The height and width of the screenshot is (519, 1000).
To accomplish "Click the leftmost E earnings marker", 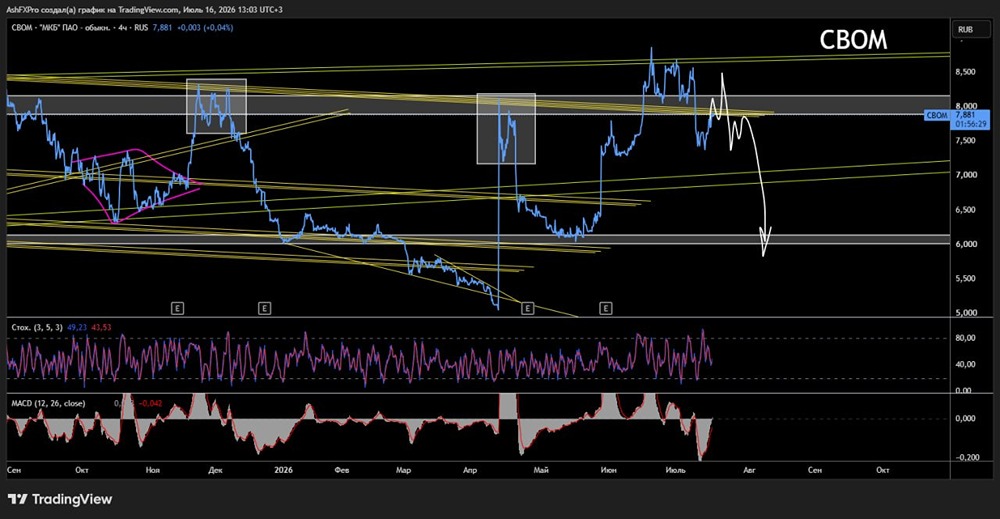I will (x=177, y=309).
